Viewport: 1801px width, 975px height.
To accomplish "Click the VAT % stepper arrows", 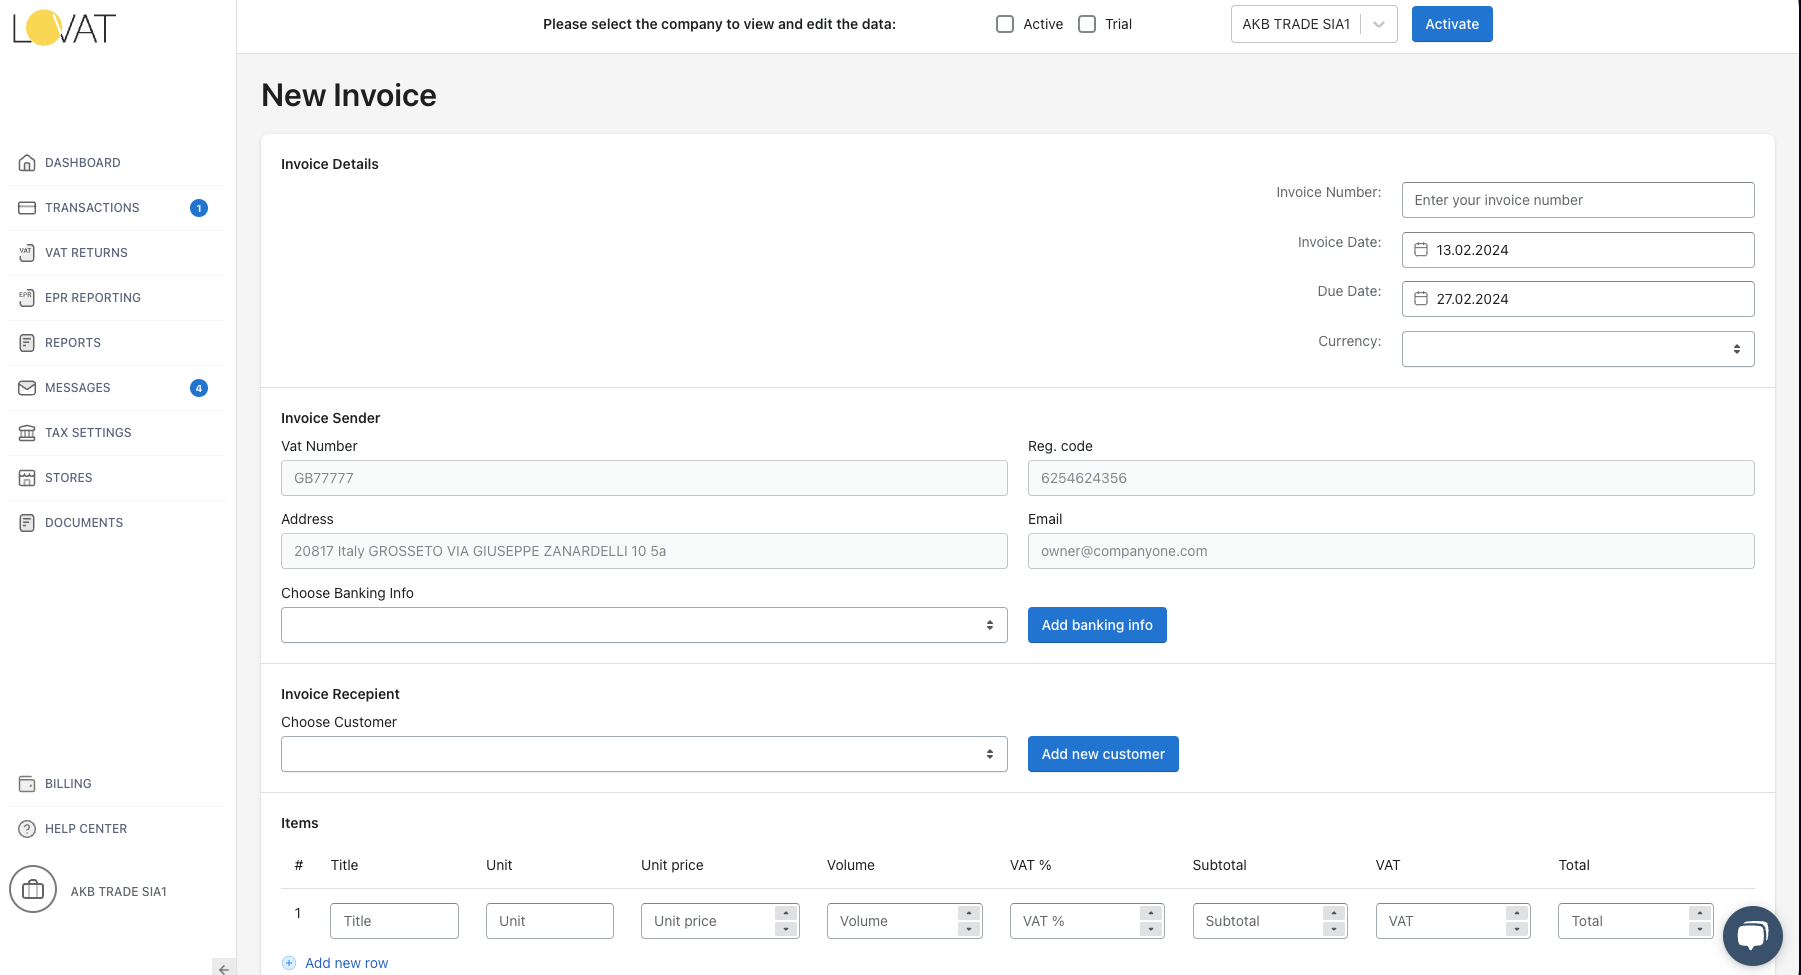I will pos(1151,921).
